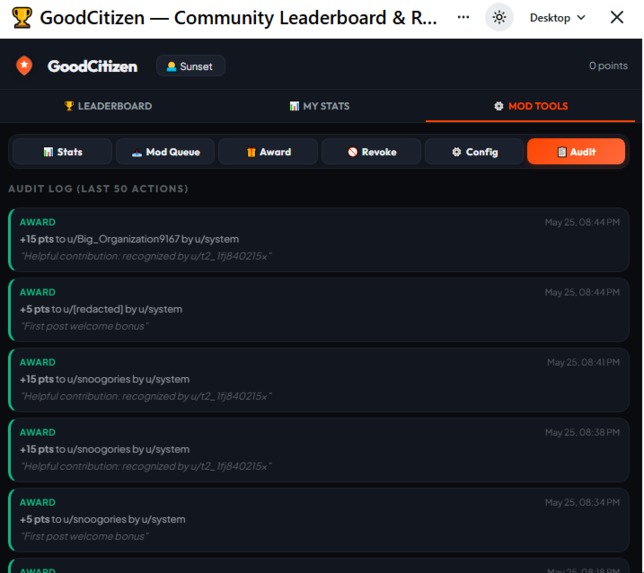Click the Mod Queue inbox tray icon
The width and height of the screenshot is (644, 573).
point(137,153)
